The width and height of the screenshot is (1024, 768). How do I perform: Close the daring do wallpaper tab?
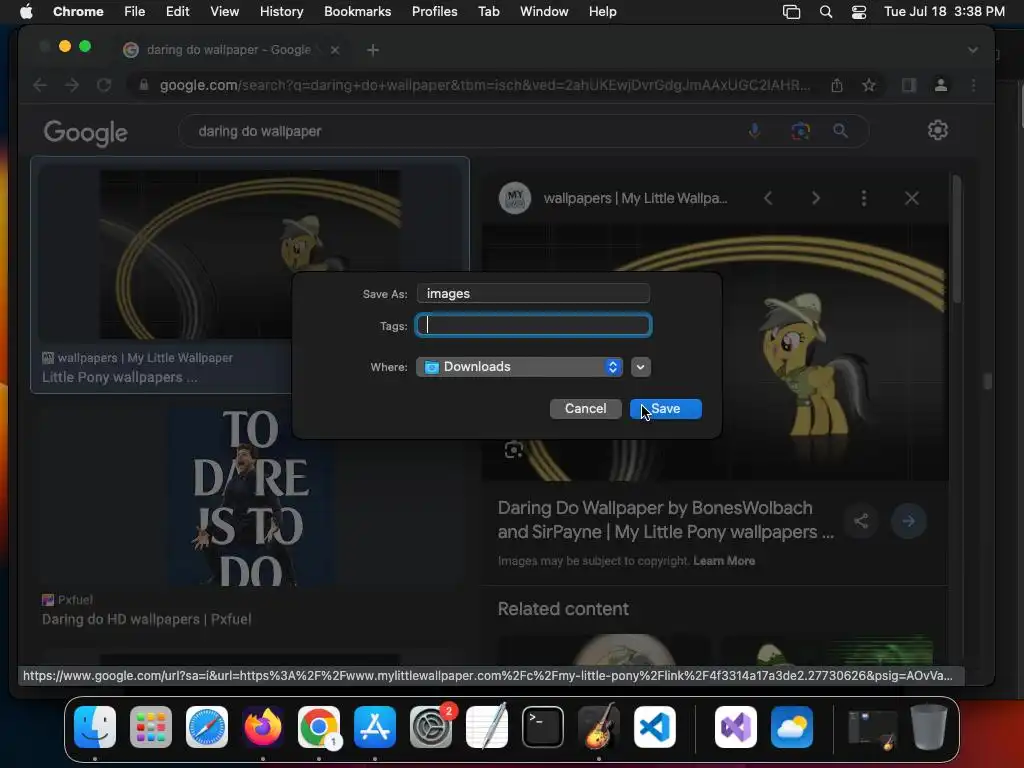(334, 50)
